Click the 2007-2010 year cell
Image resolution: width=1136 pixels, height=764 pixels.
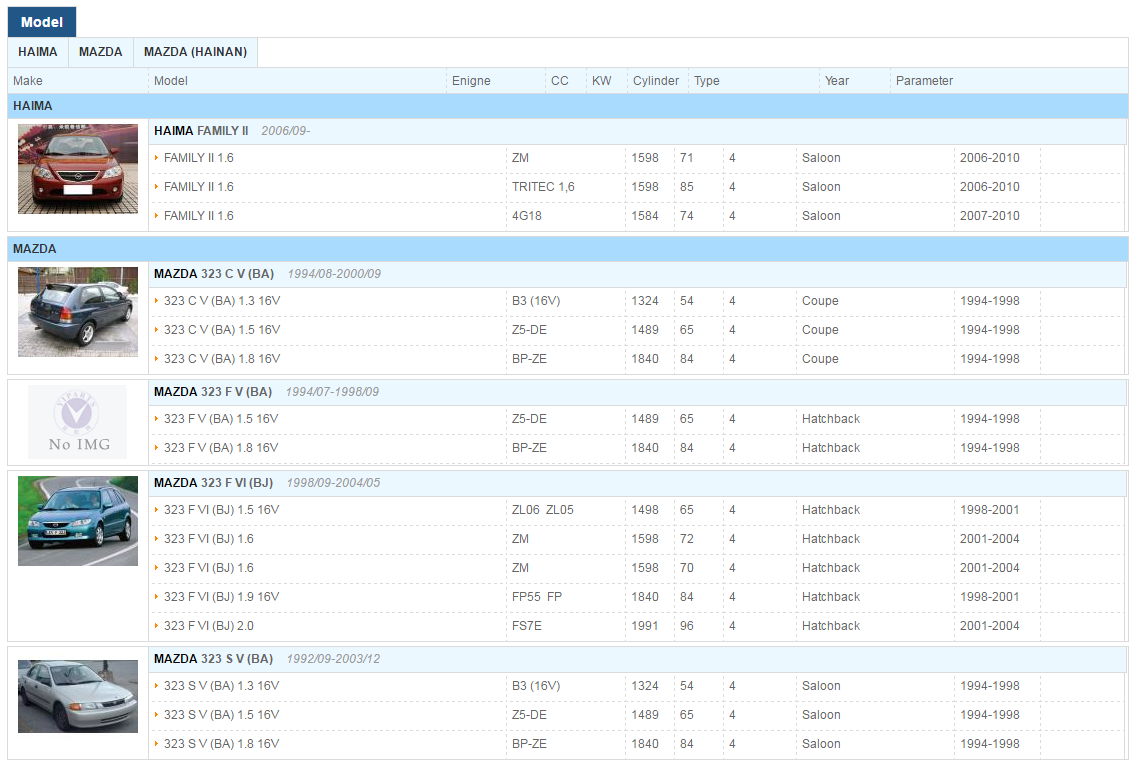coord(990,216)
